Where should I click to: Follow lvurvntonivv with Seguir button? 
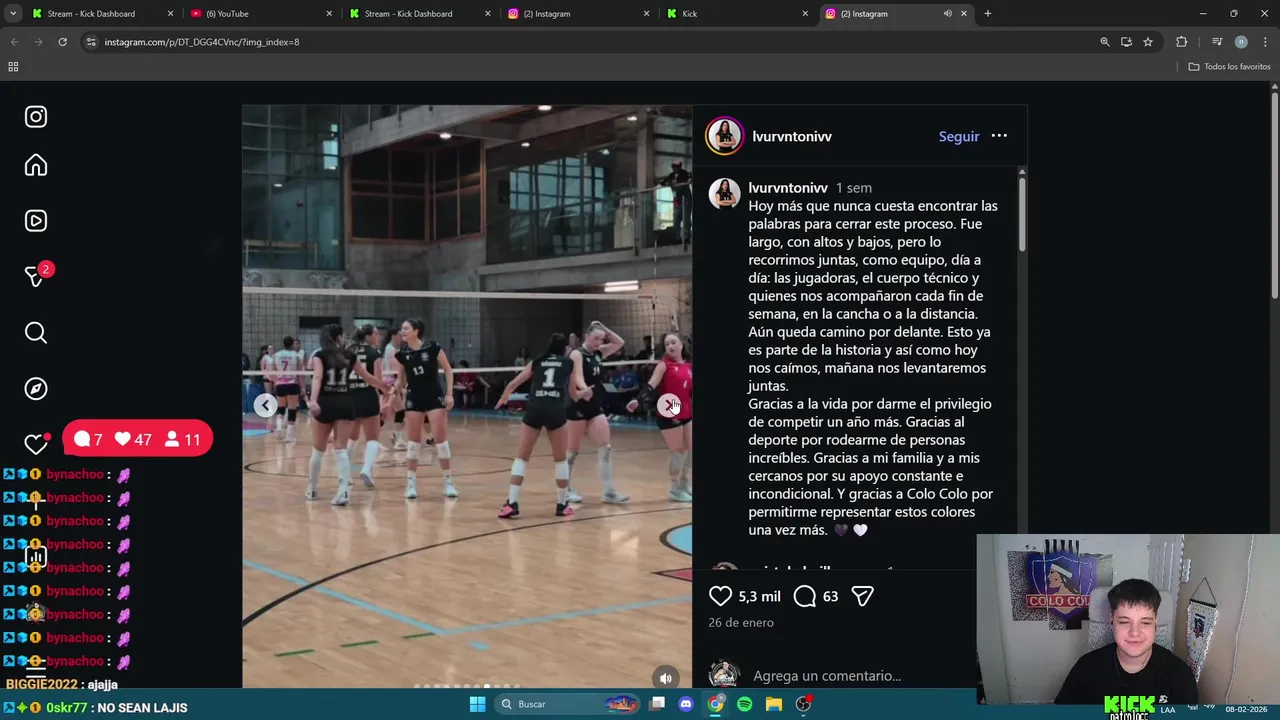959,136
